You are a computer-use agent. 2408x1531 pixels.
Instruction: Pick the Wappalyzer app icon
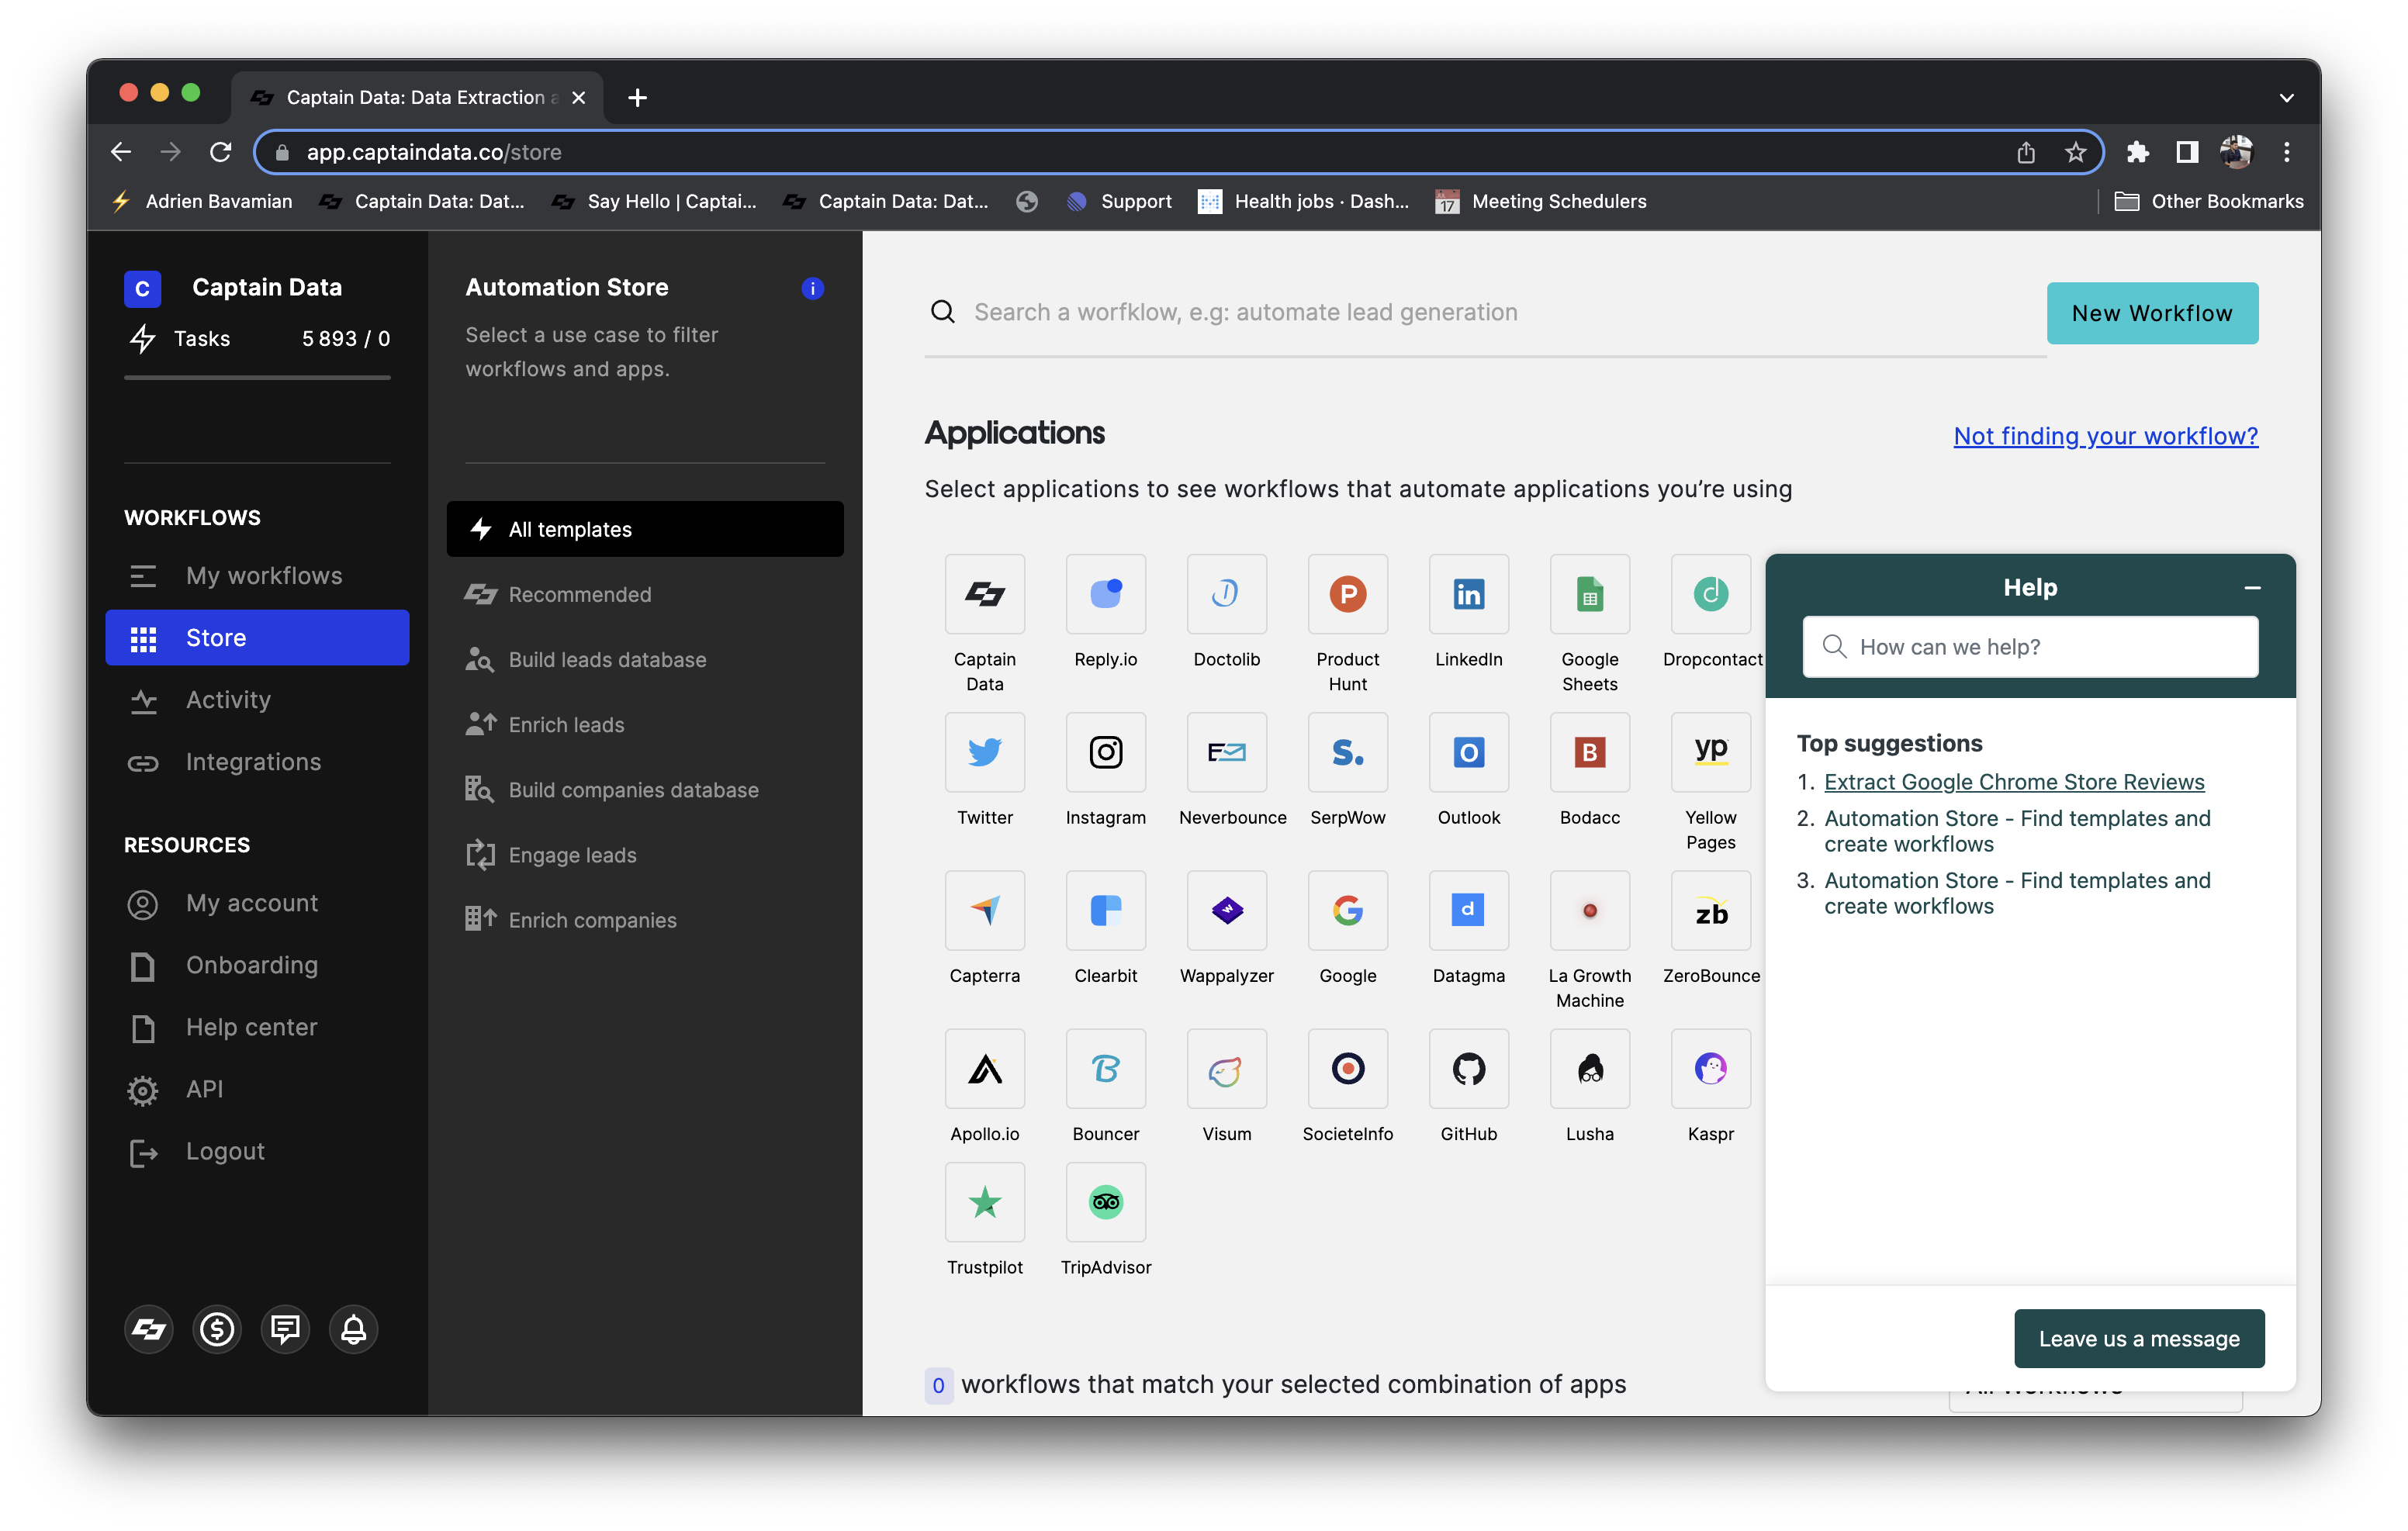(x=1226, y=910)
